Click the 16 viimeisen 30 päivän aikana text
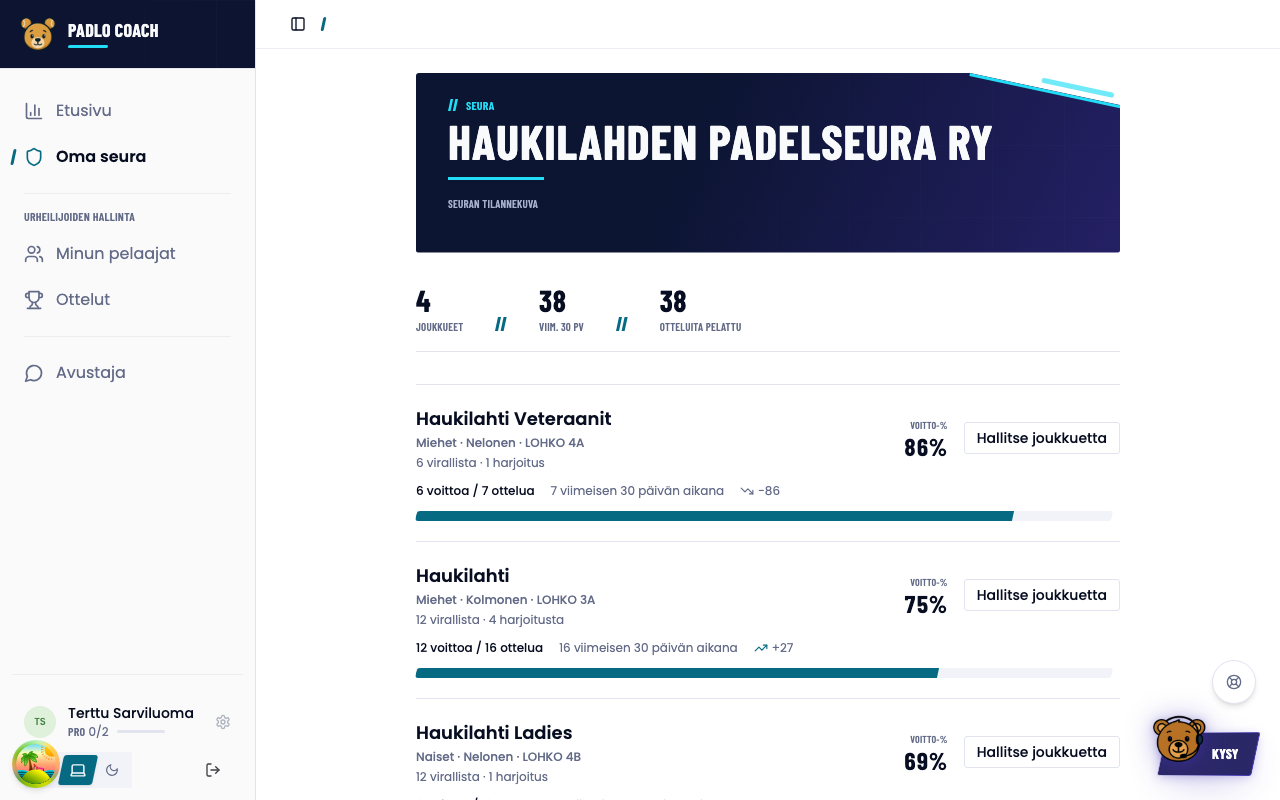The image size is (1280, 800). tap(648, 648)
